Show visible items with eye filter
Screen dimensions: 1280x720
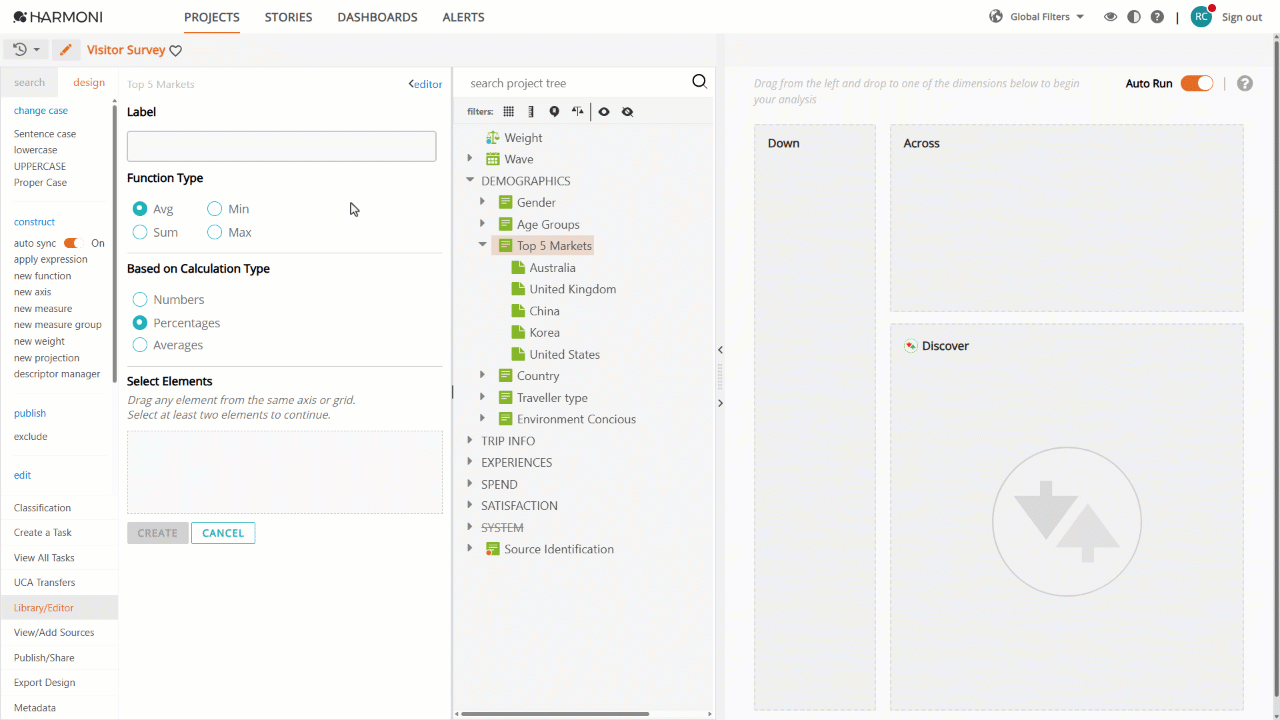604,112
